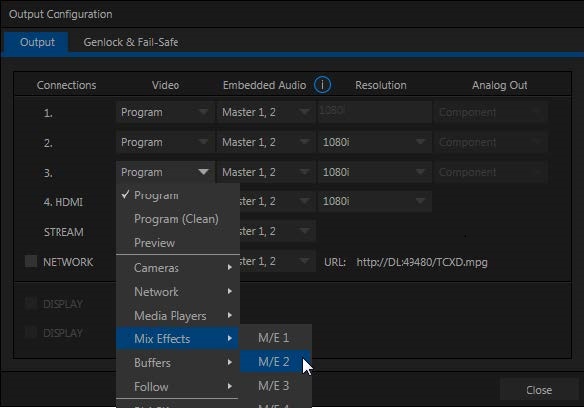Toggle the first DISPLAY checkbox
584x408 pixels.
pyautogui.click(x=31, y=303)
